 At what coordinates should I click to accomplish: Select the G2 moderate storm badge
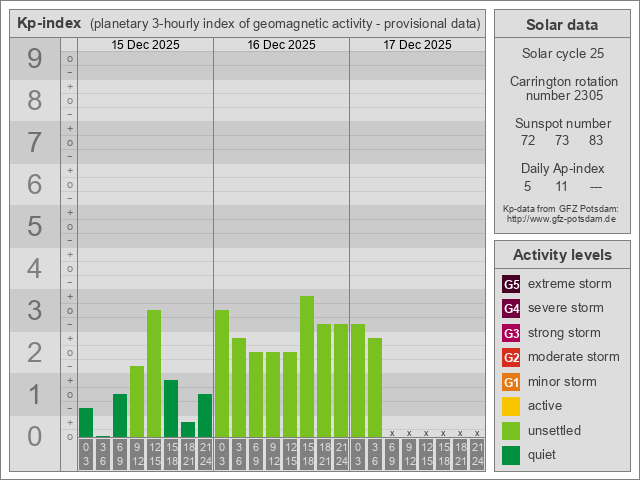tap(511, 357)
